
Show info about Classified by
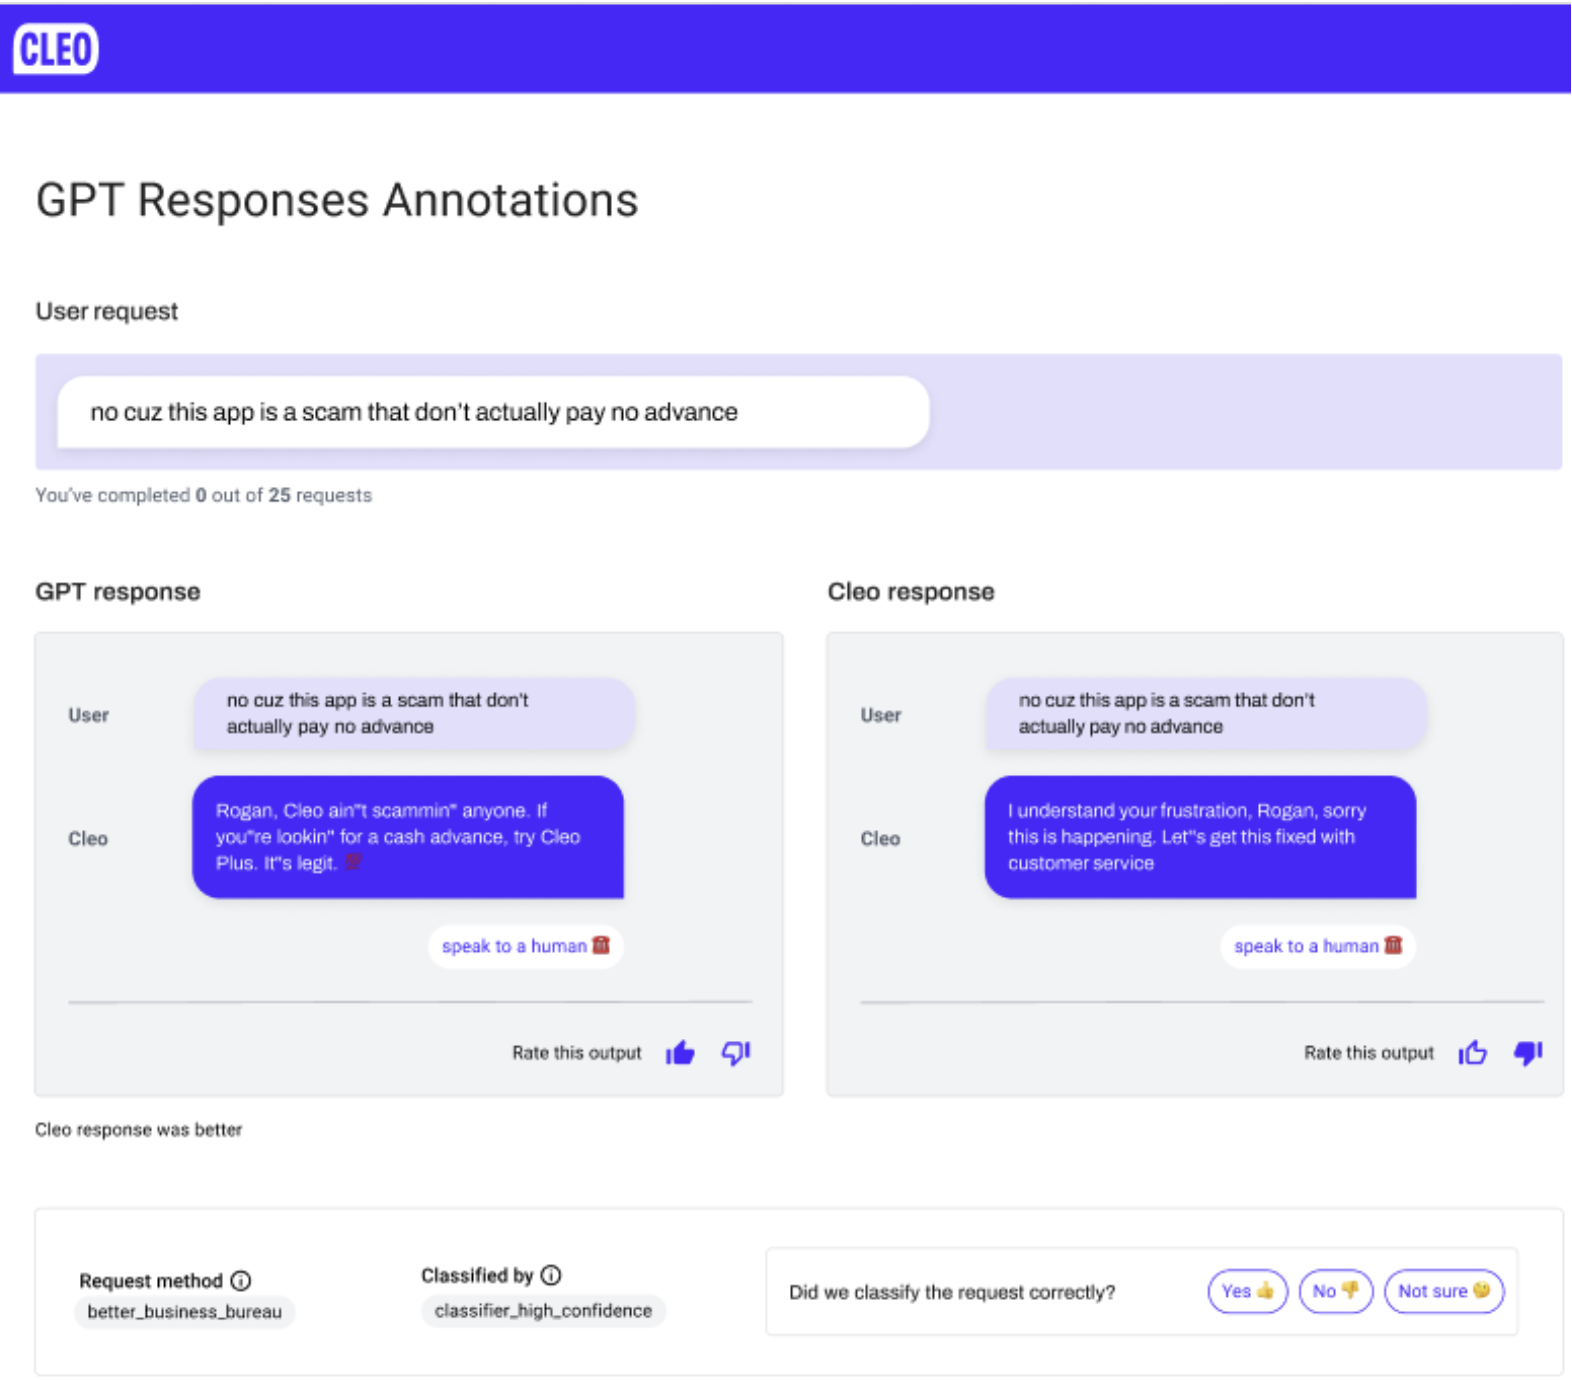coord(551,1275)
